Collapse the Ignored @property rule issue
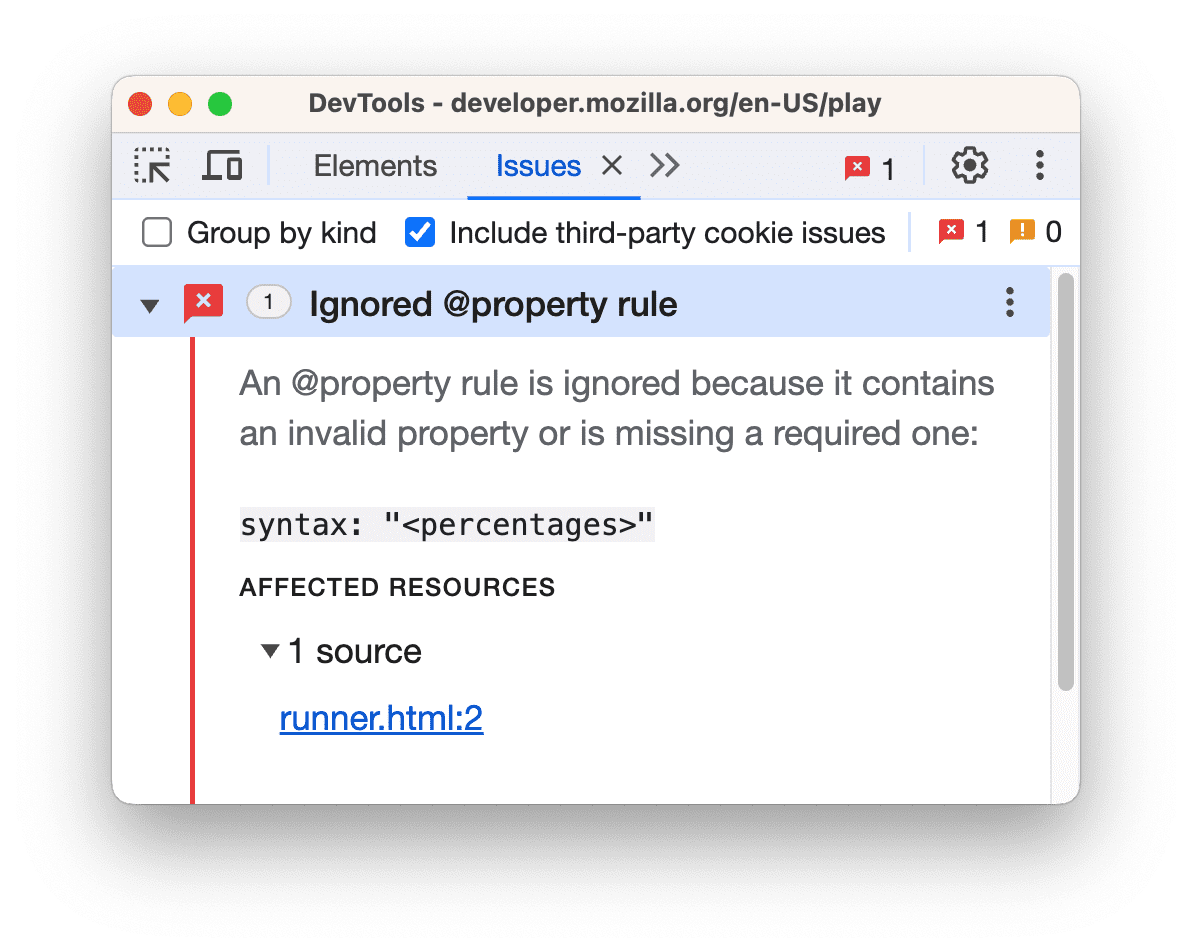Viewport: 1192px width, 952px height. (x=149, y=303)
